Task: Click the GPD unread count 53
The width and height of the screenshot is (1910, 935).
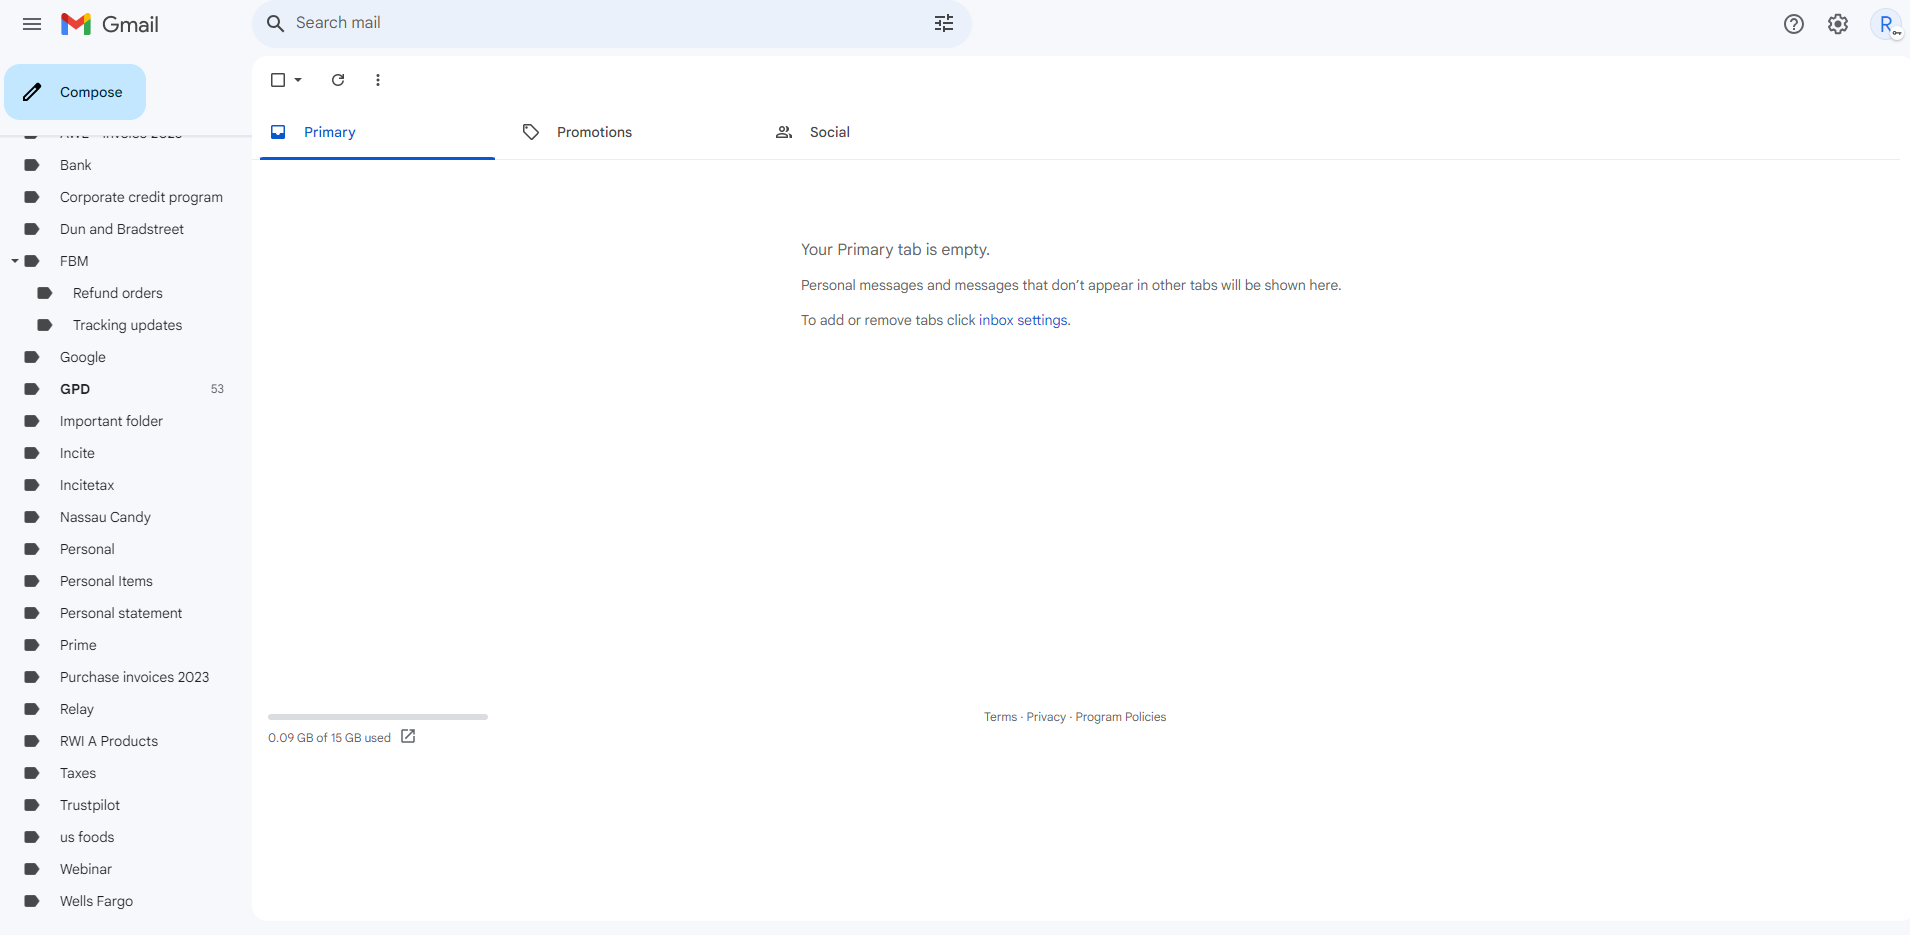Action: pos(217,389)
